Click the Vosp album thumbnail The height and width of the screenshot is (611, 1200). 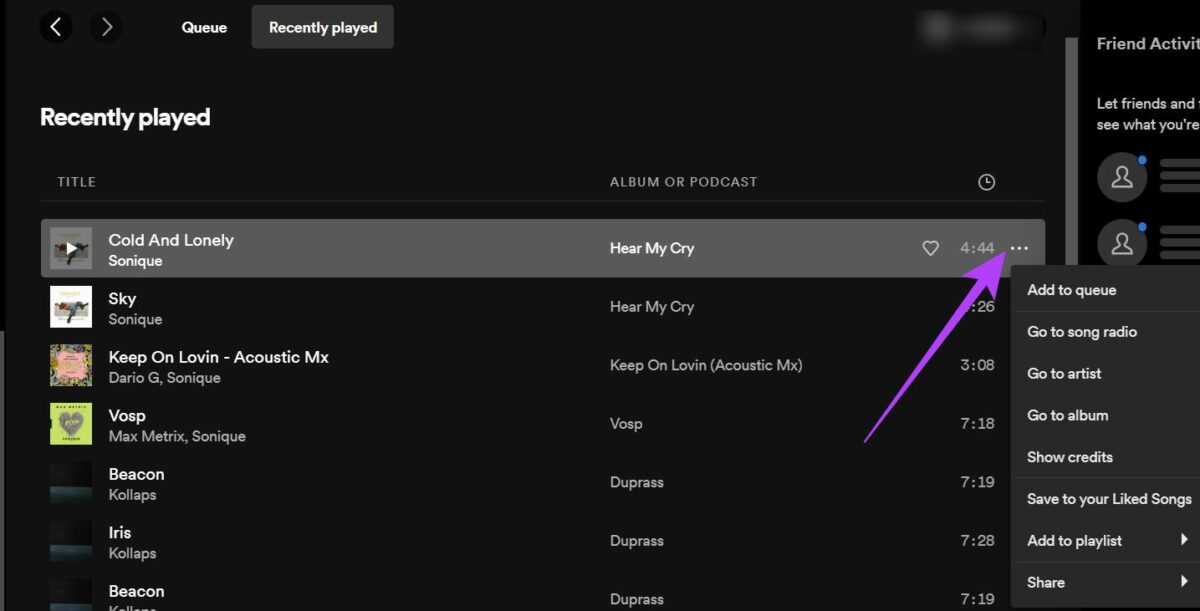pos(71,424)
